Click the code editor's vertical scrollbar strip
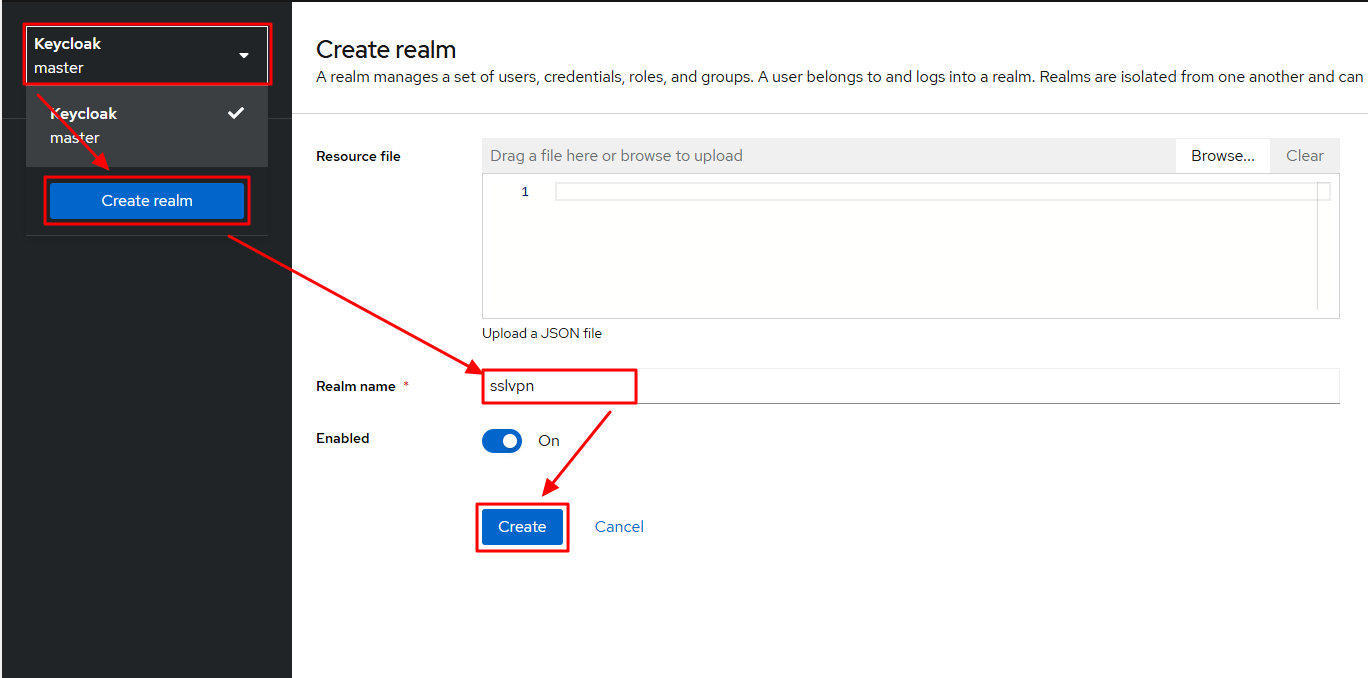The height and width of the screenshot is (678, 1368). pos(1324,246)
